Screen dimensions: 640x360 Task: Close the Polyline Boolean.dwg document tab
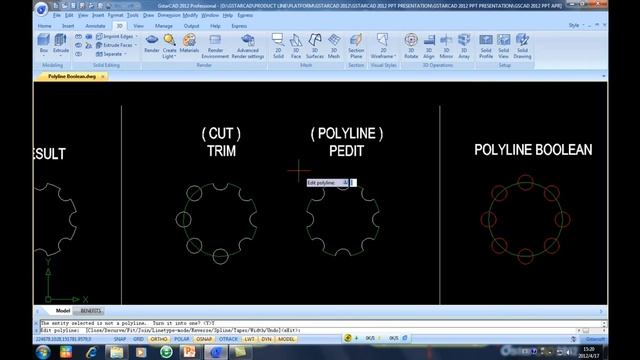pyautogui.click(x=103, y=76)
